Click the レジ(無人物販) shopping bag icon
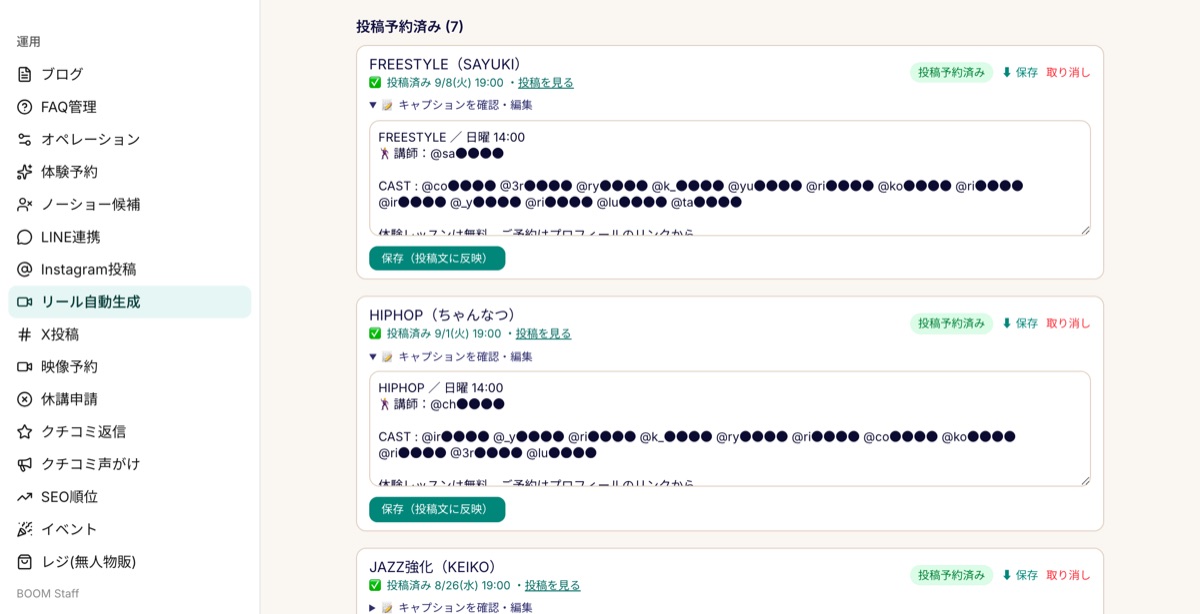 click(x=25, y=562)
